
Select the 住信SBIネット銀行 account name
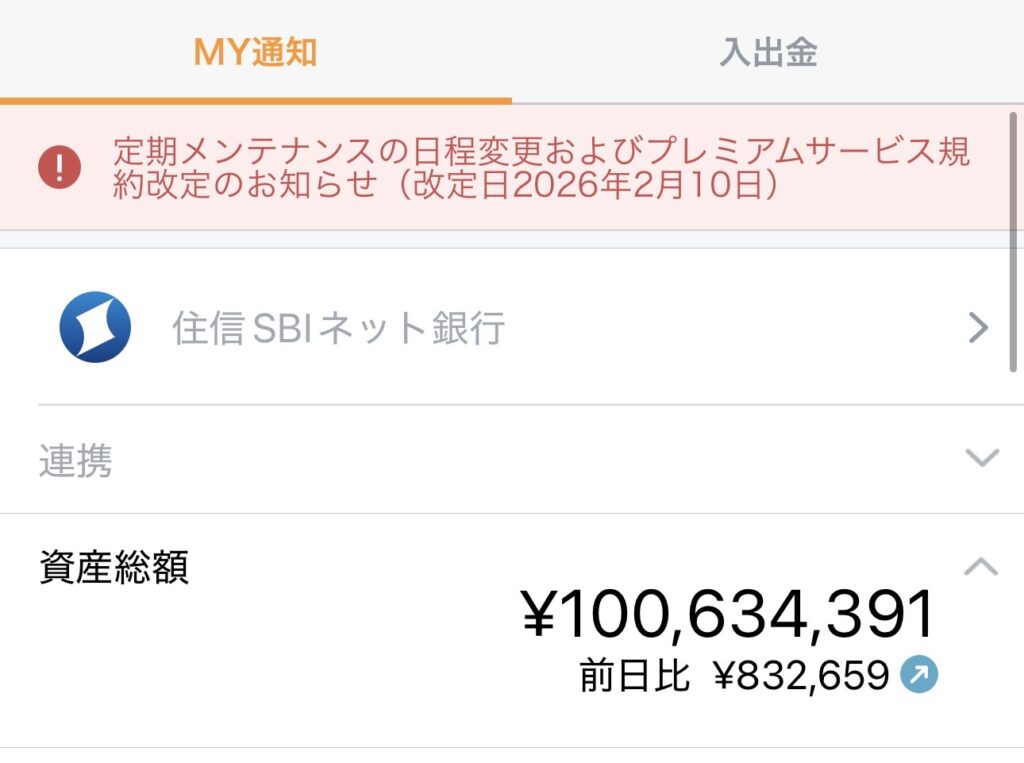coord(338,328)
